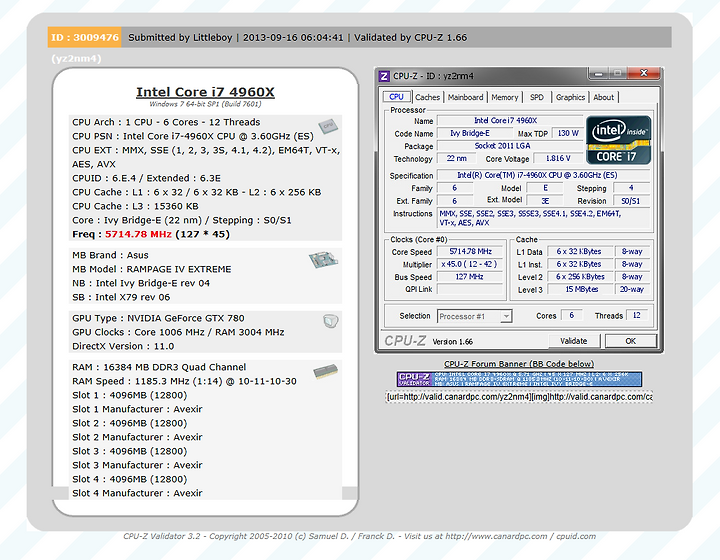Switch to the Memory tab

click(505, 97)
